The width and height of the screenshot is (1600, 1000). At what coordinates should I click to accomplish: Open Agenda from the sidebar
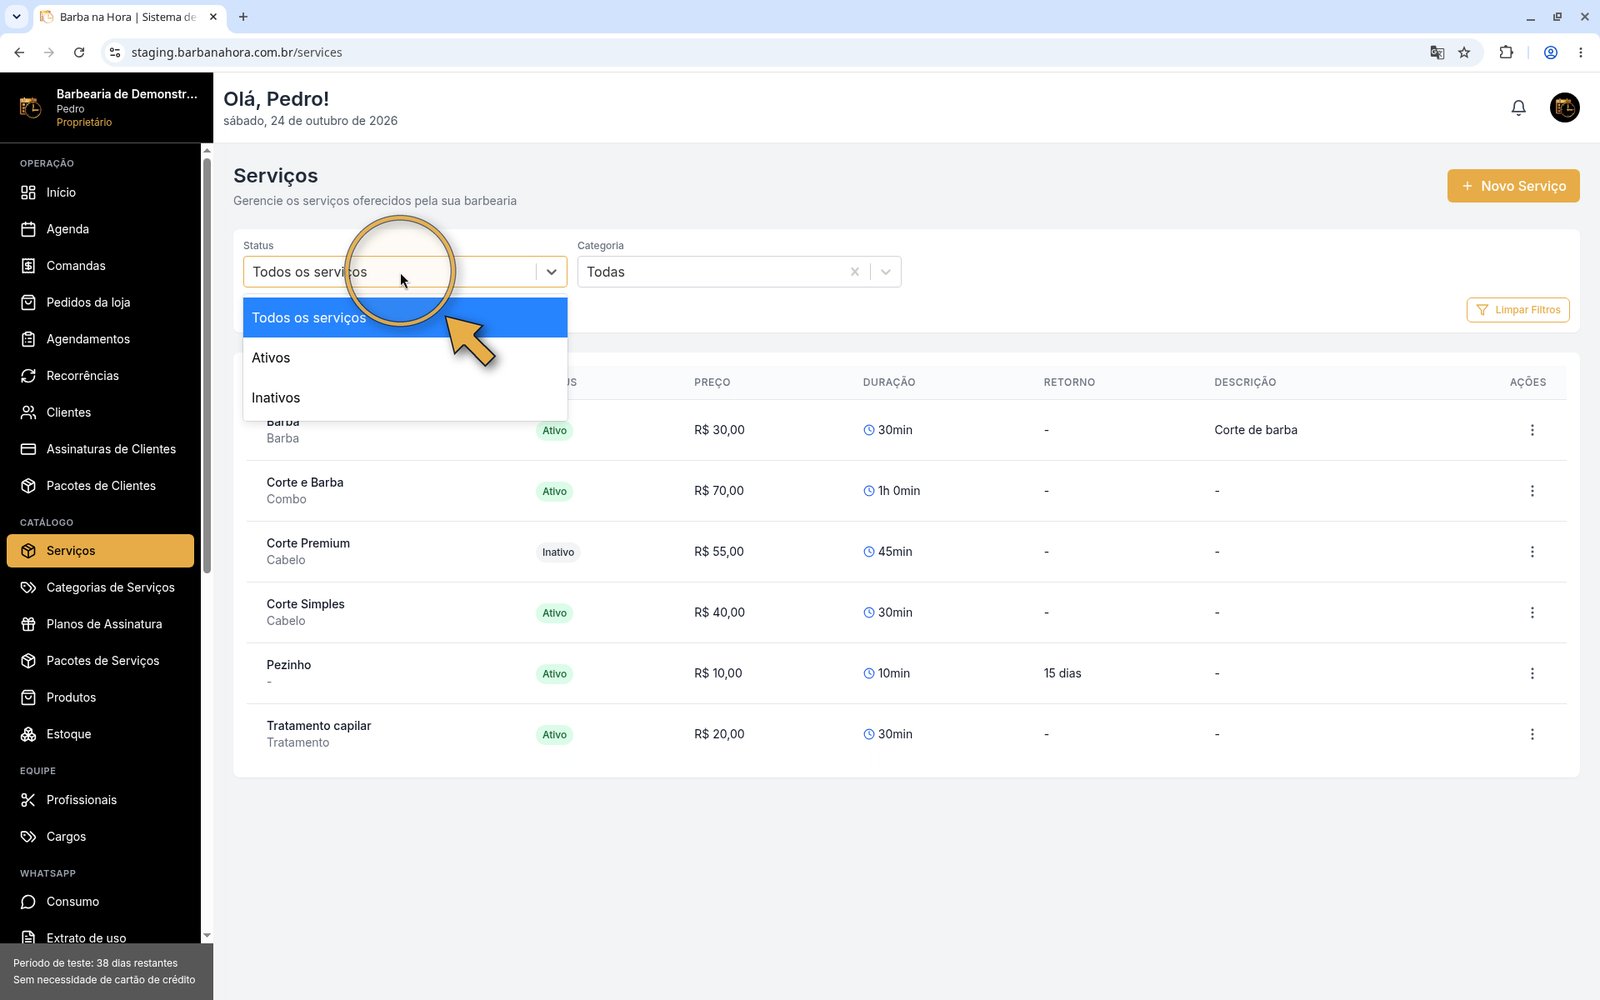point(100,229)
